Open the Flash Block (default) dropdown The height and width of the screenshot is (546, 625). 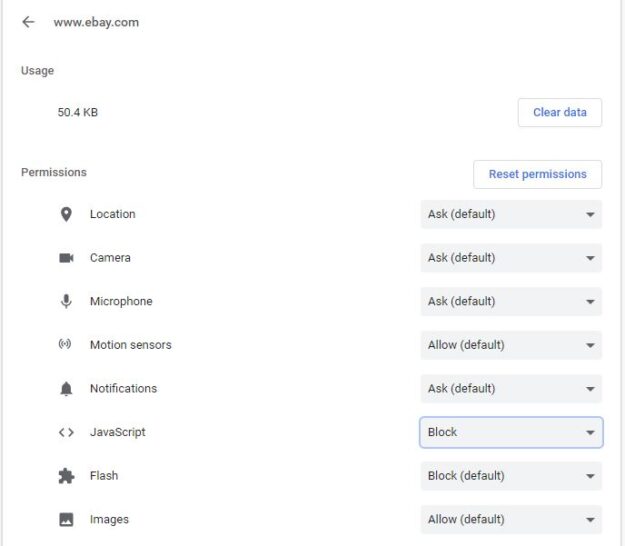tap(511, 476)
